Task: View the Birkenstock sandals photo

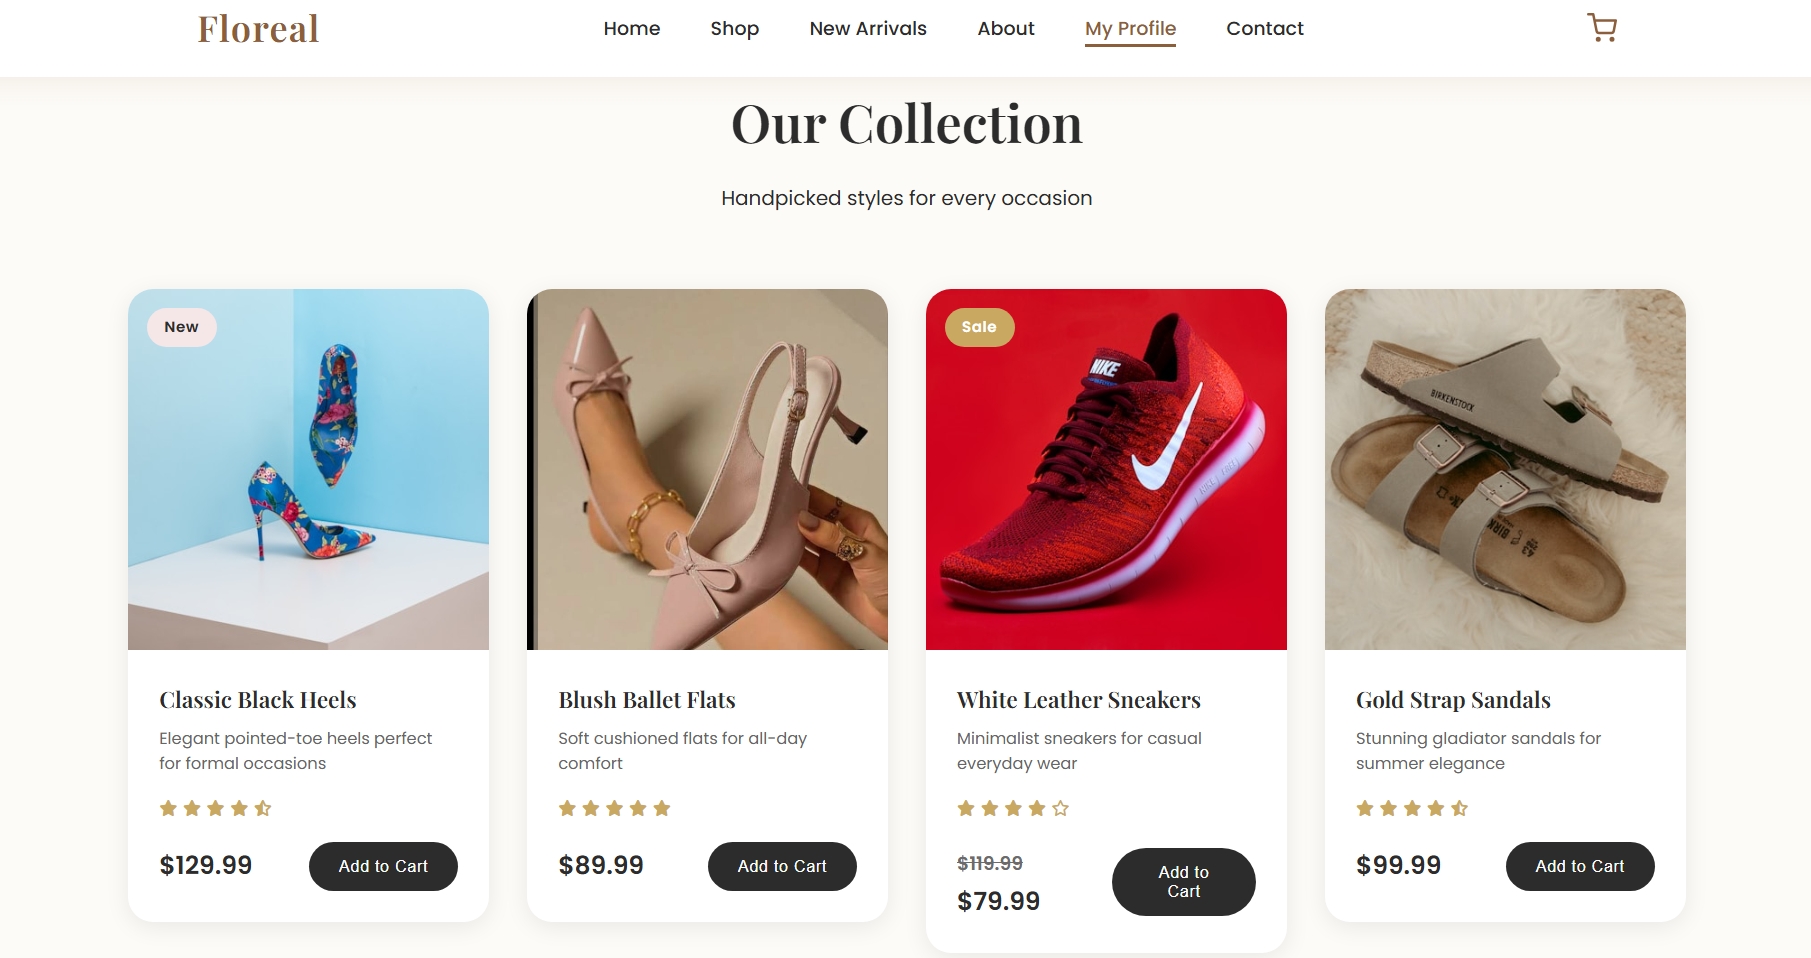Action: (1505, 470)
